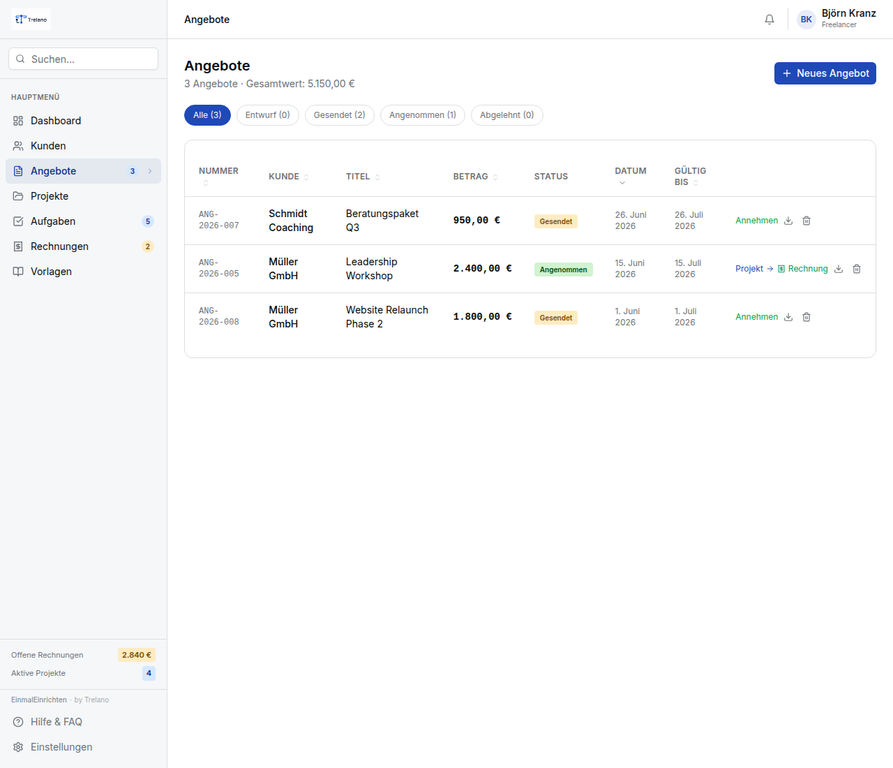Create a new offer with Neues Angebot

[x=825, y=73]
